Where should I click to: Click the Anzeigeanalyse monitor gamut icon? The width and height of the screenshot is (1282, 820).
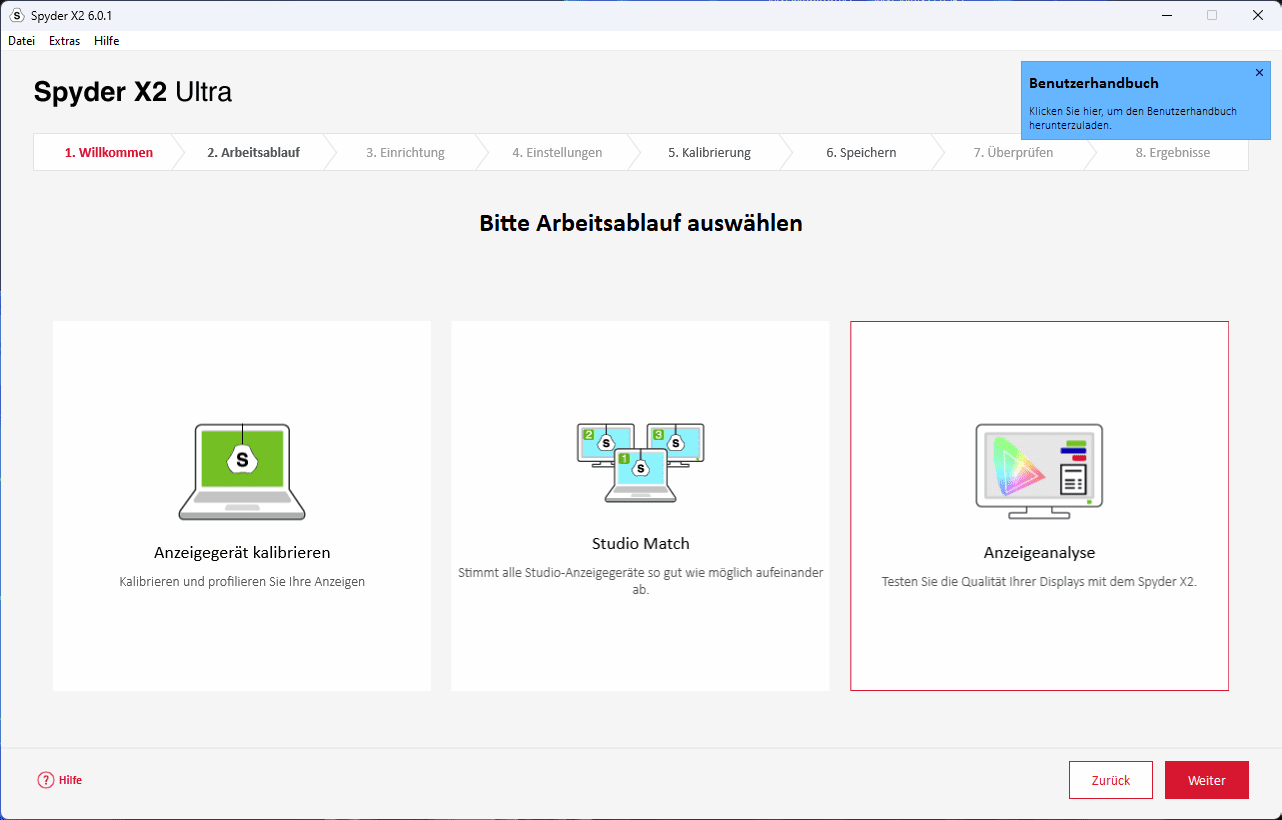pyautogui.click(x=1039, y=471)
